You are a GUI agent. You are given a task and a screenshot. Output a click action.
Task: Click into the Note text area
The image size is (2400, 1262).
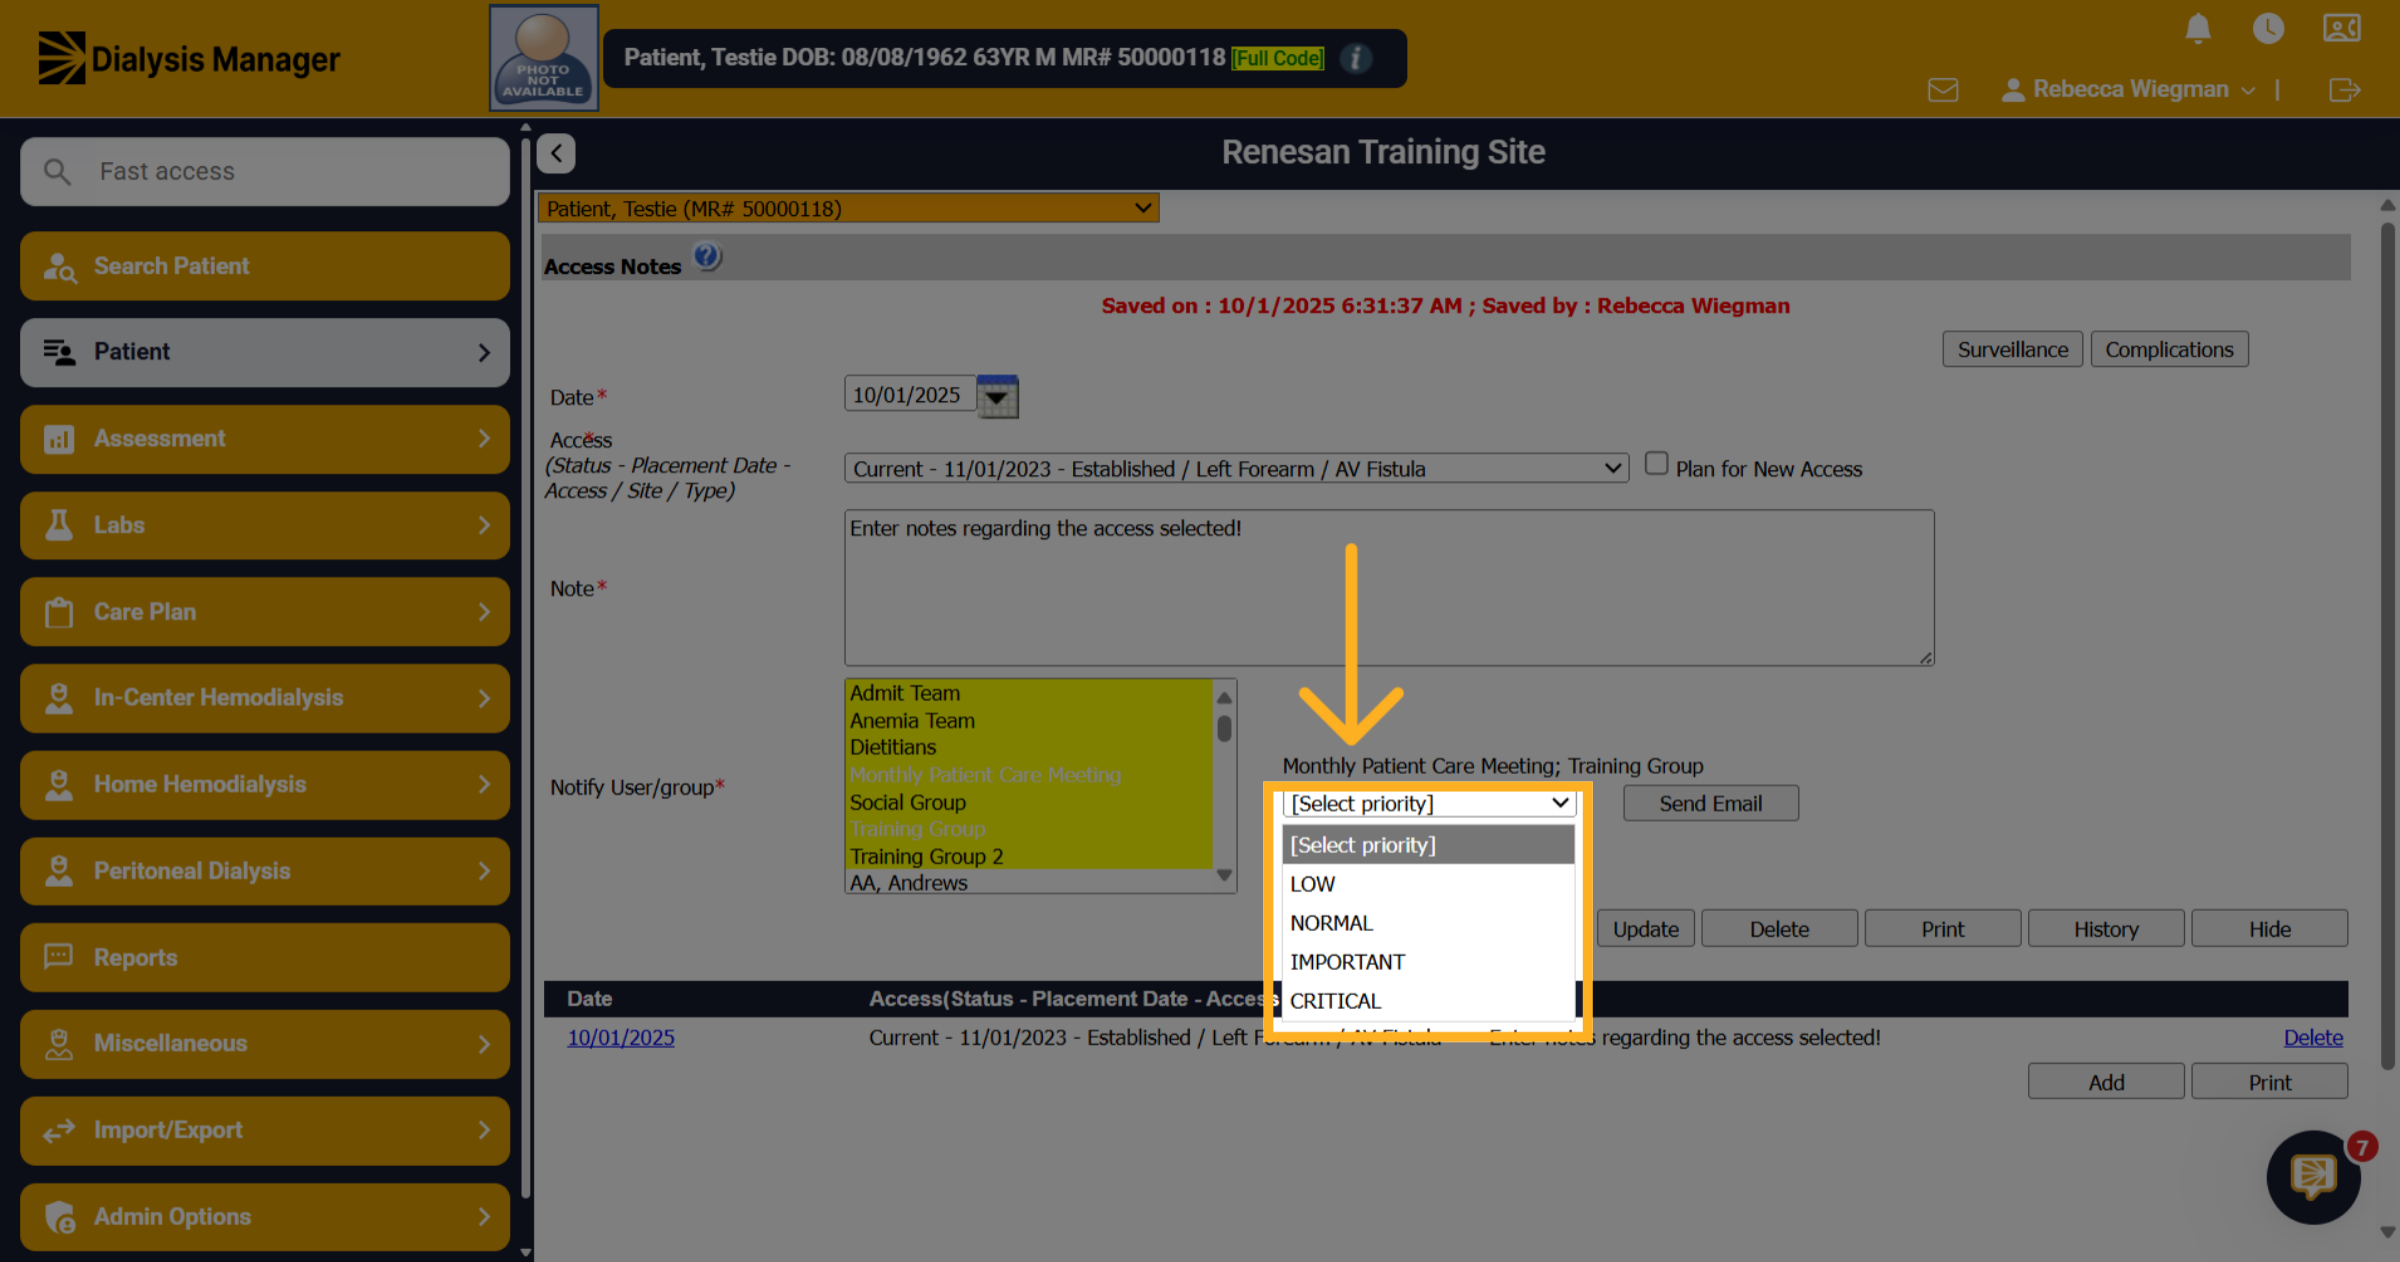(1389, 588)
